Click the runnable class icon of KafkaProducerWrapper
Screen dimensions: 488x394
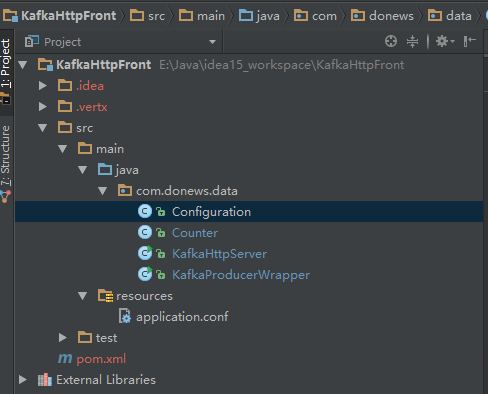point(145,274)
